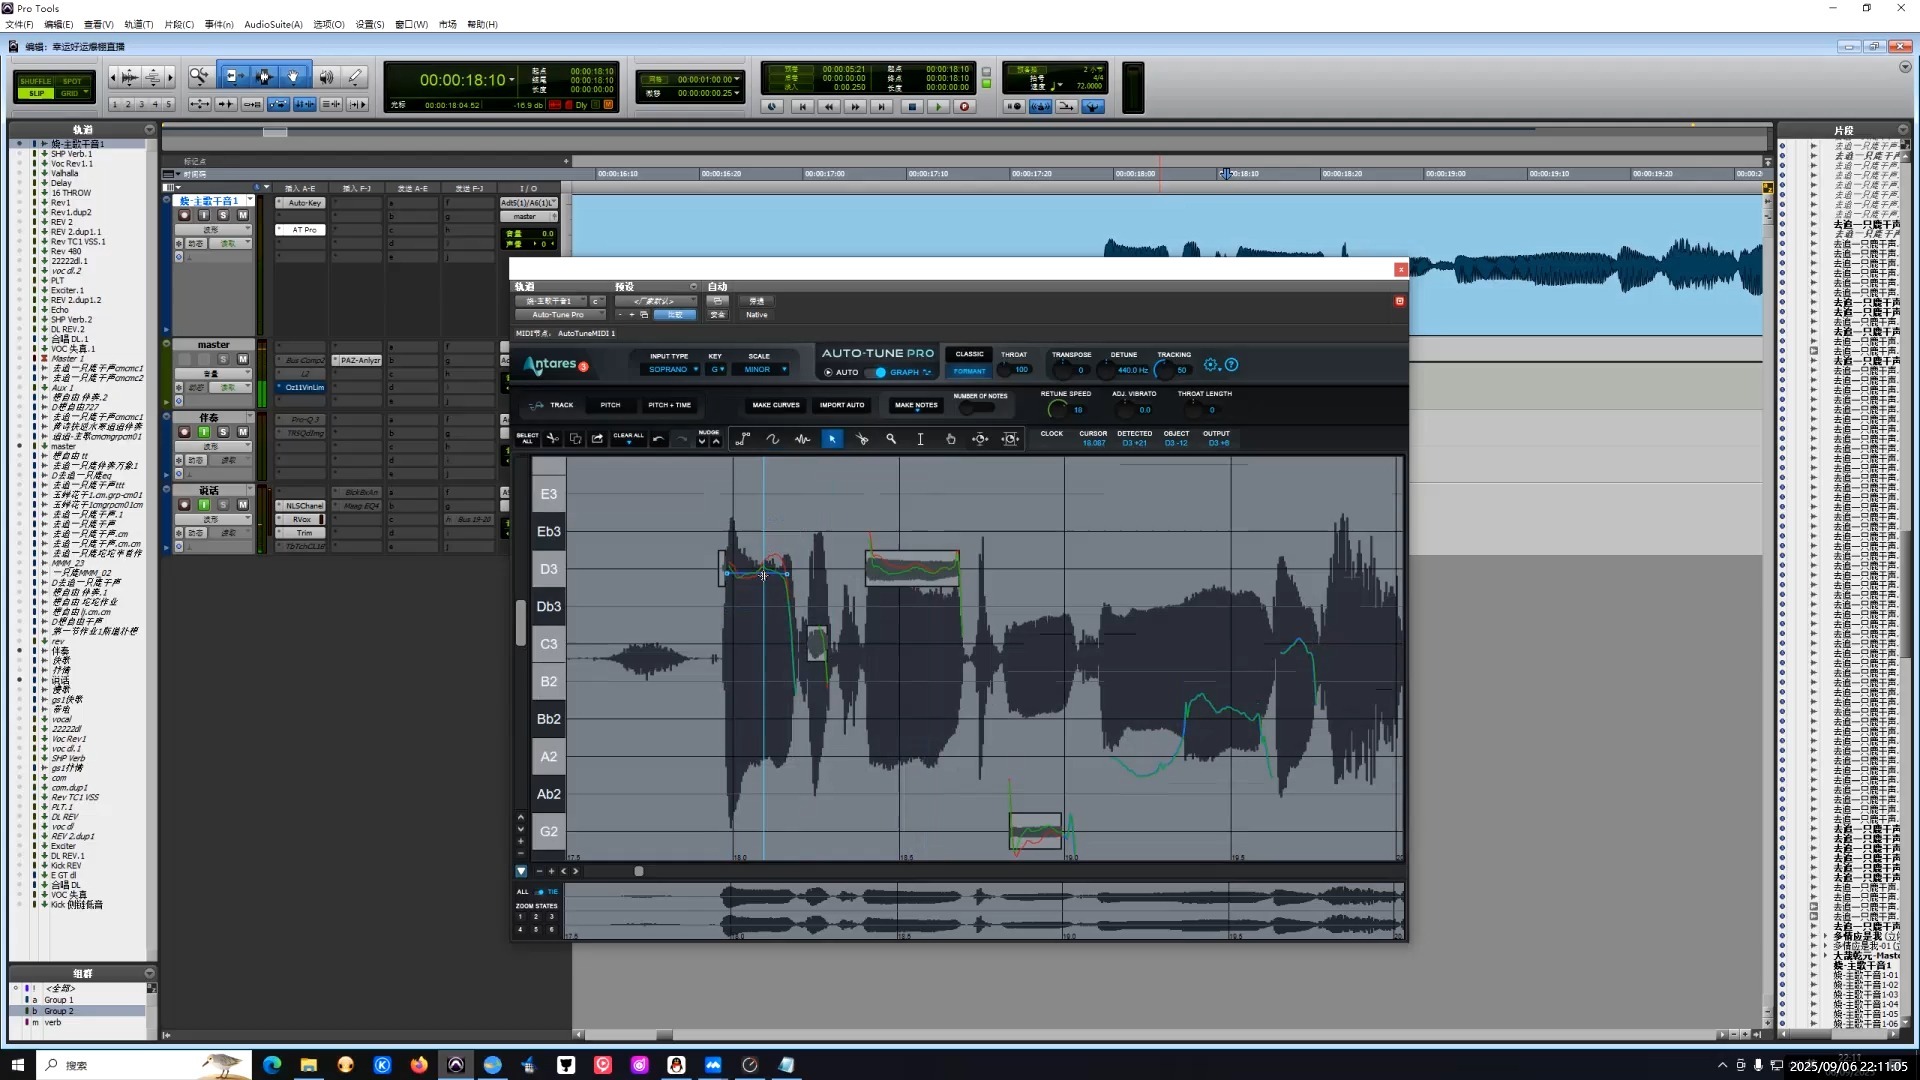Screen dimensions: 1920x1080
Task: Click the Auto-Tune copy icon
Action: click(575, 439)
